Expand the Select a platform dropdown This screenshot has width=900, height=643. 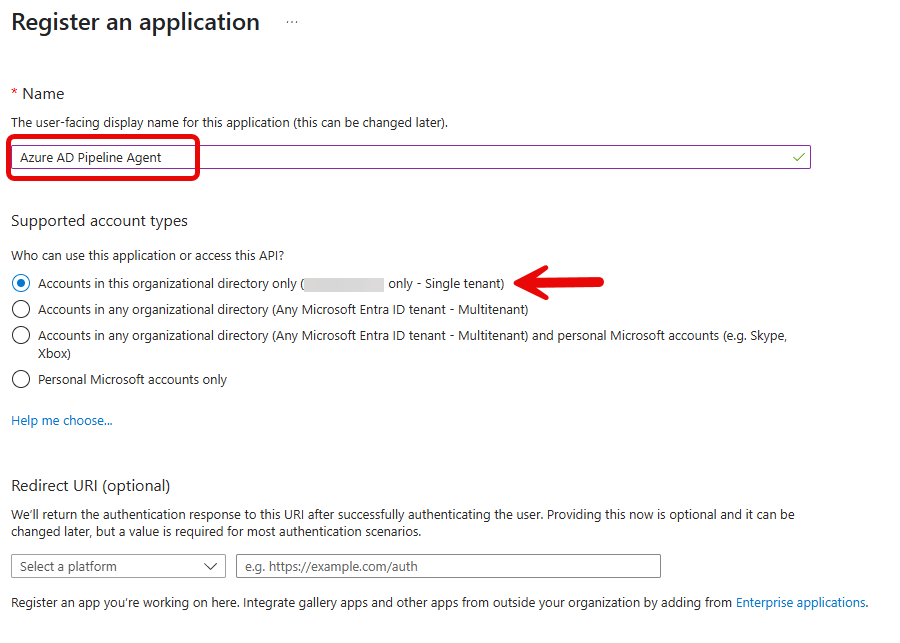pyautogui.click(x=118, y=567)
